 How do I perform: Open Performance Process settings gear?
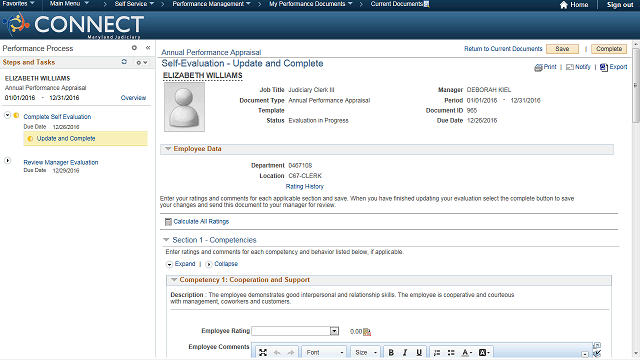pos(134,48)
